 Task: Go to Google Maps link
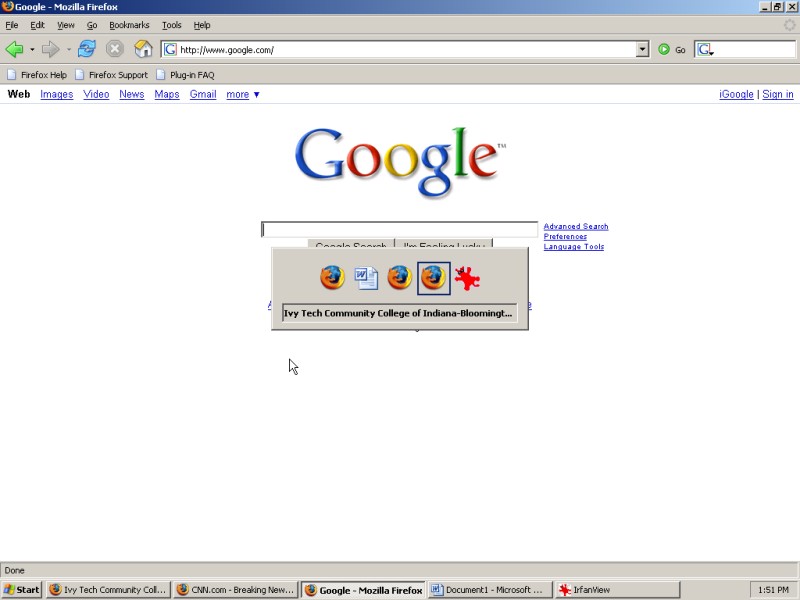point(167,94)
